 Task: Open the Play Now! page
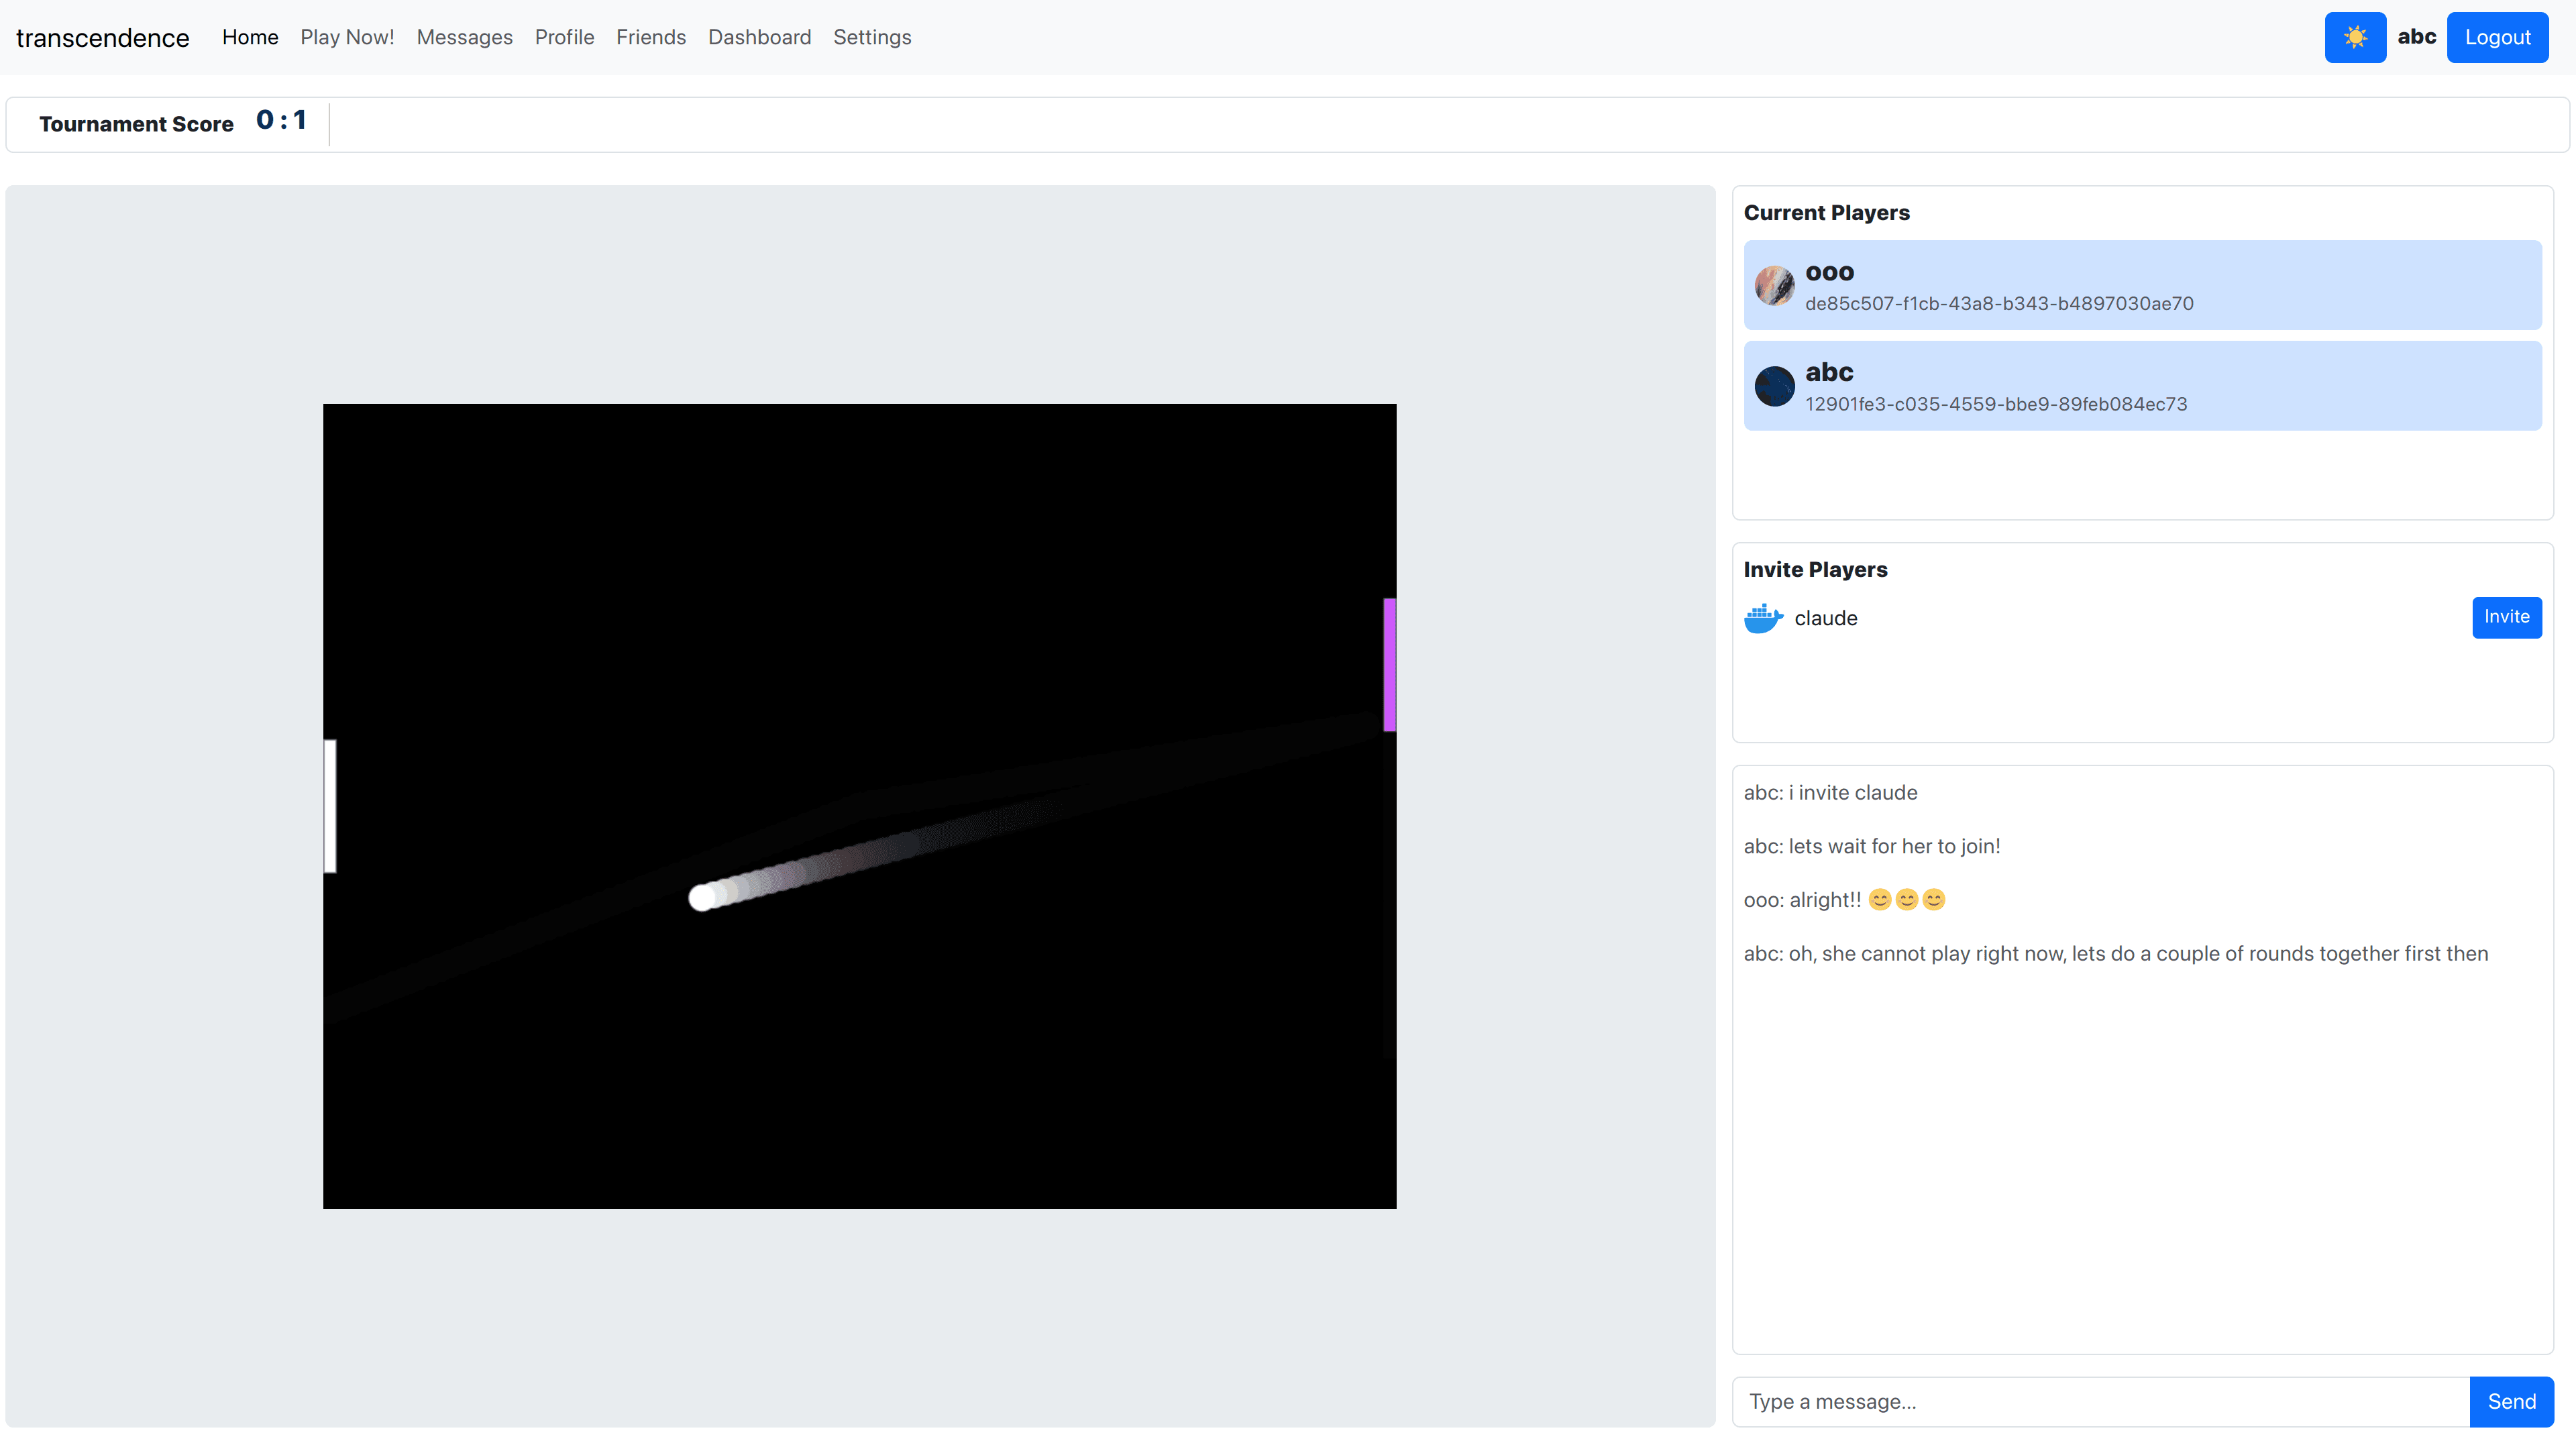(x=347, y=37)
